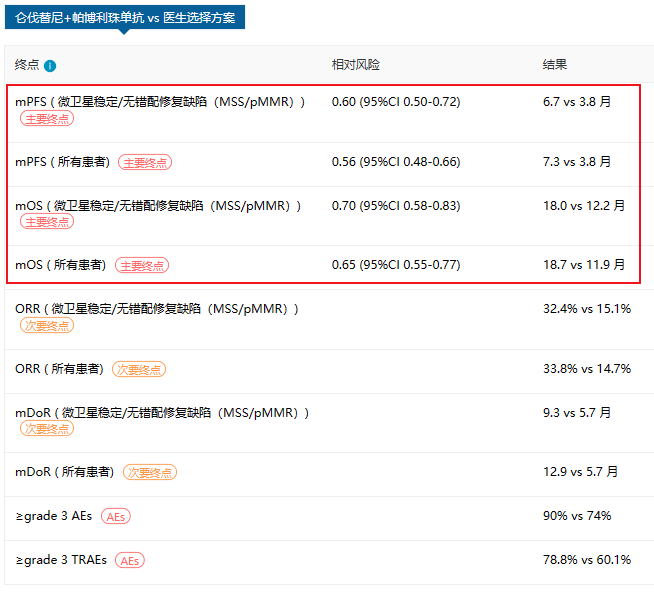Click the 主要终点 tag under mPFS MSS/pMMR row
The width and height of the screenshot is (654, 594).
(x=46, y=118)
